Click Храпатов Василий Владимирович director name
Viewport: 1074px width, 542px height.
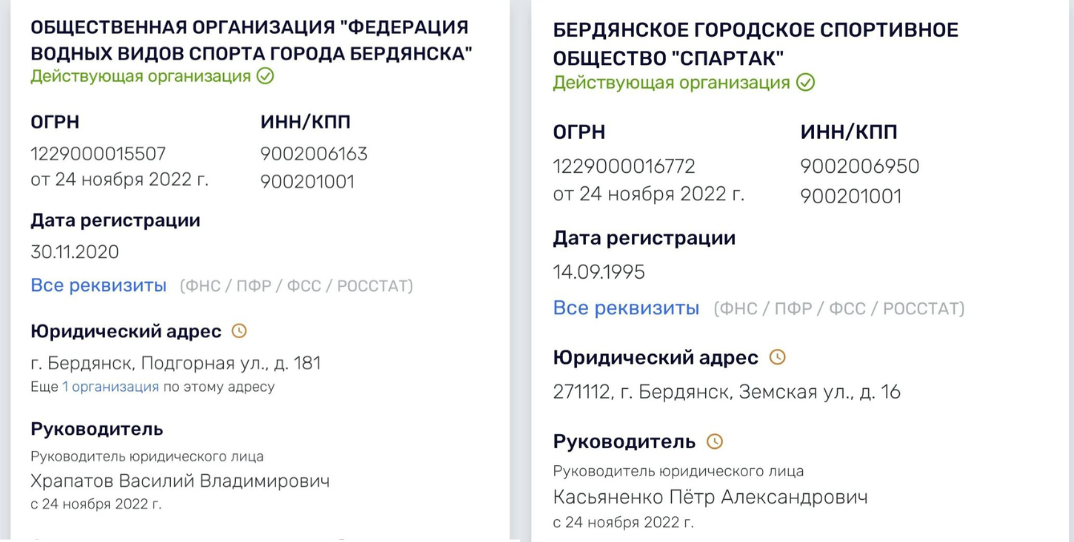click(180, 481)
